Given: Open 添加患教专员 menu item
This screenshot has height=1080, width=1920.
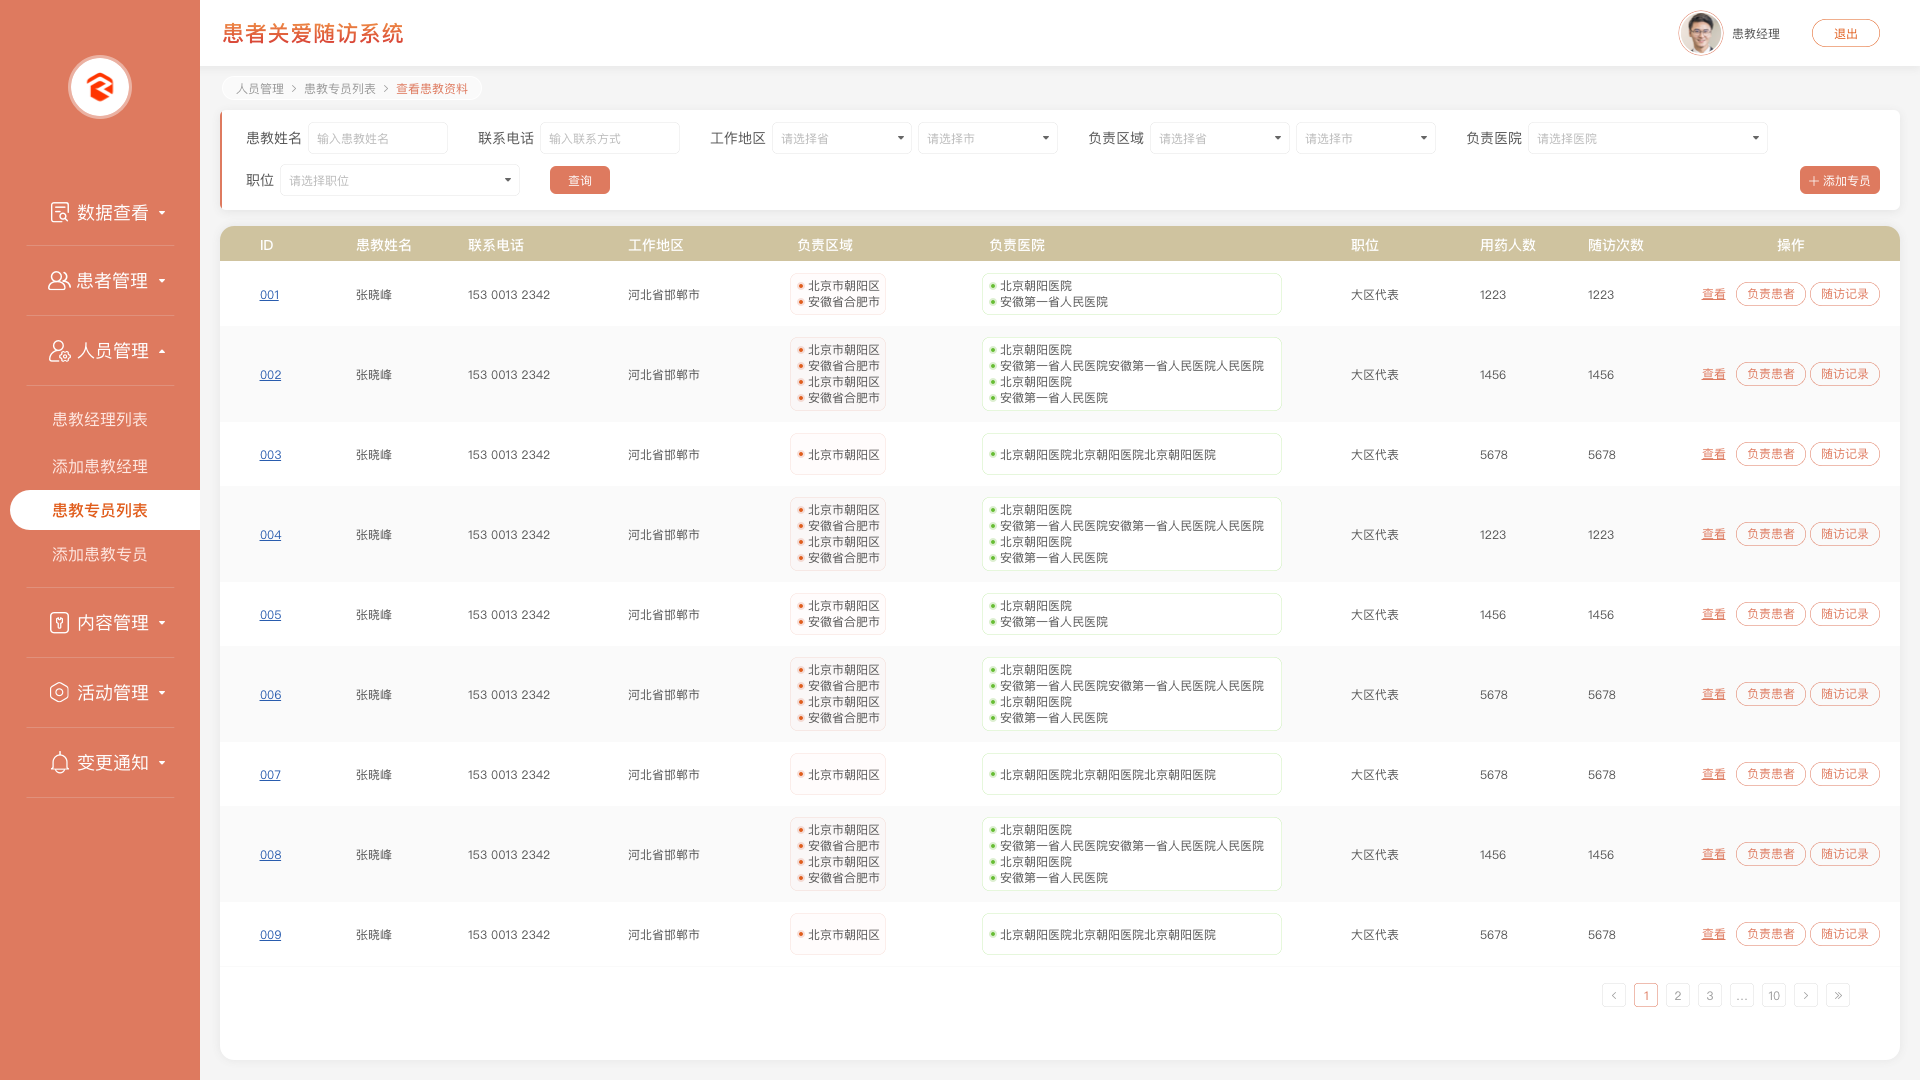Looking at the screenshot, I should (x=100, y=554).
